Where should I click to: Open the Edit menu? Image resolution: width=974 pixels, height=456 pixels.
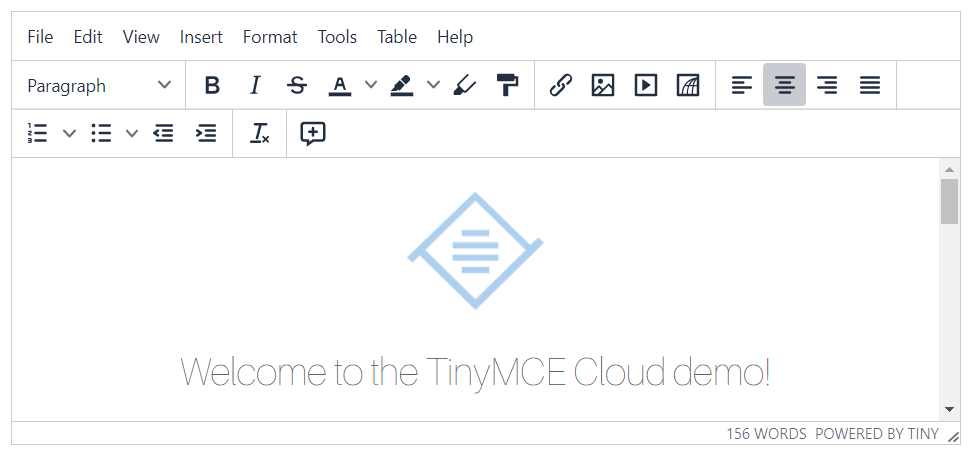[x=88, y=37]
